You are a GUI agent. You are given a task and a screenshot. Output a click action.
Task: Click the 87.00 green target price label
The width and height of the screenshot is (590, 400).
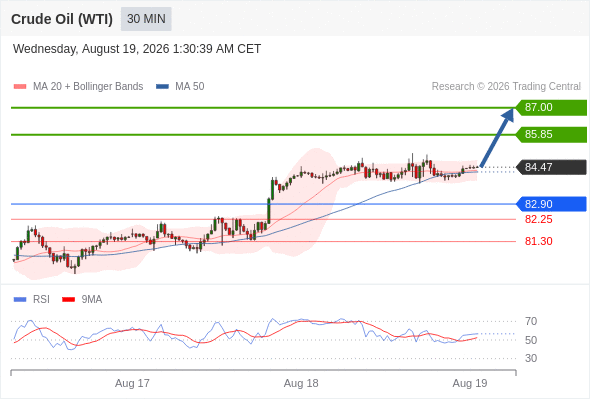coord(551,108)
